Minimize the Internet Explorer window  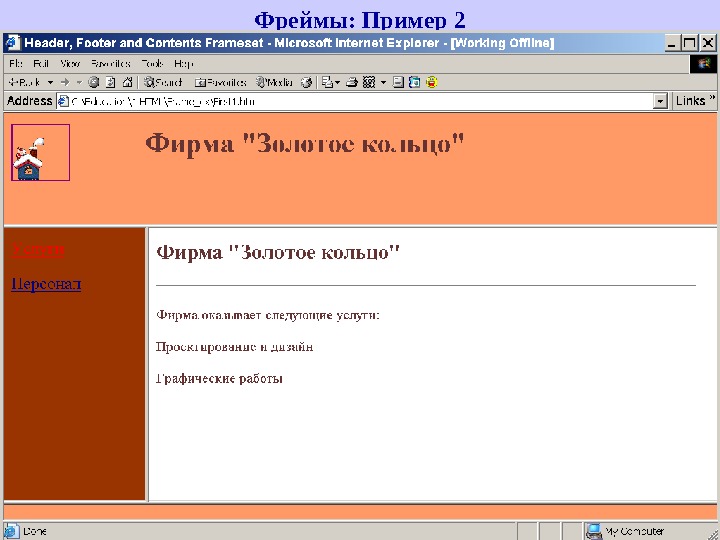[x=672, y=44]
